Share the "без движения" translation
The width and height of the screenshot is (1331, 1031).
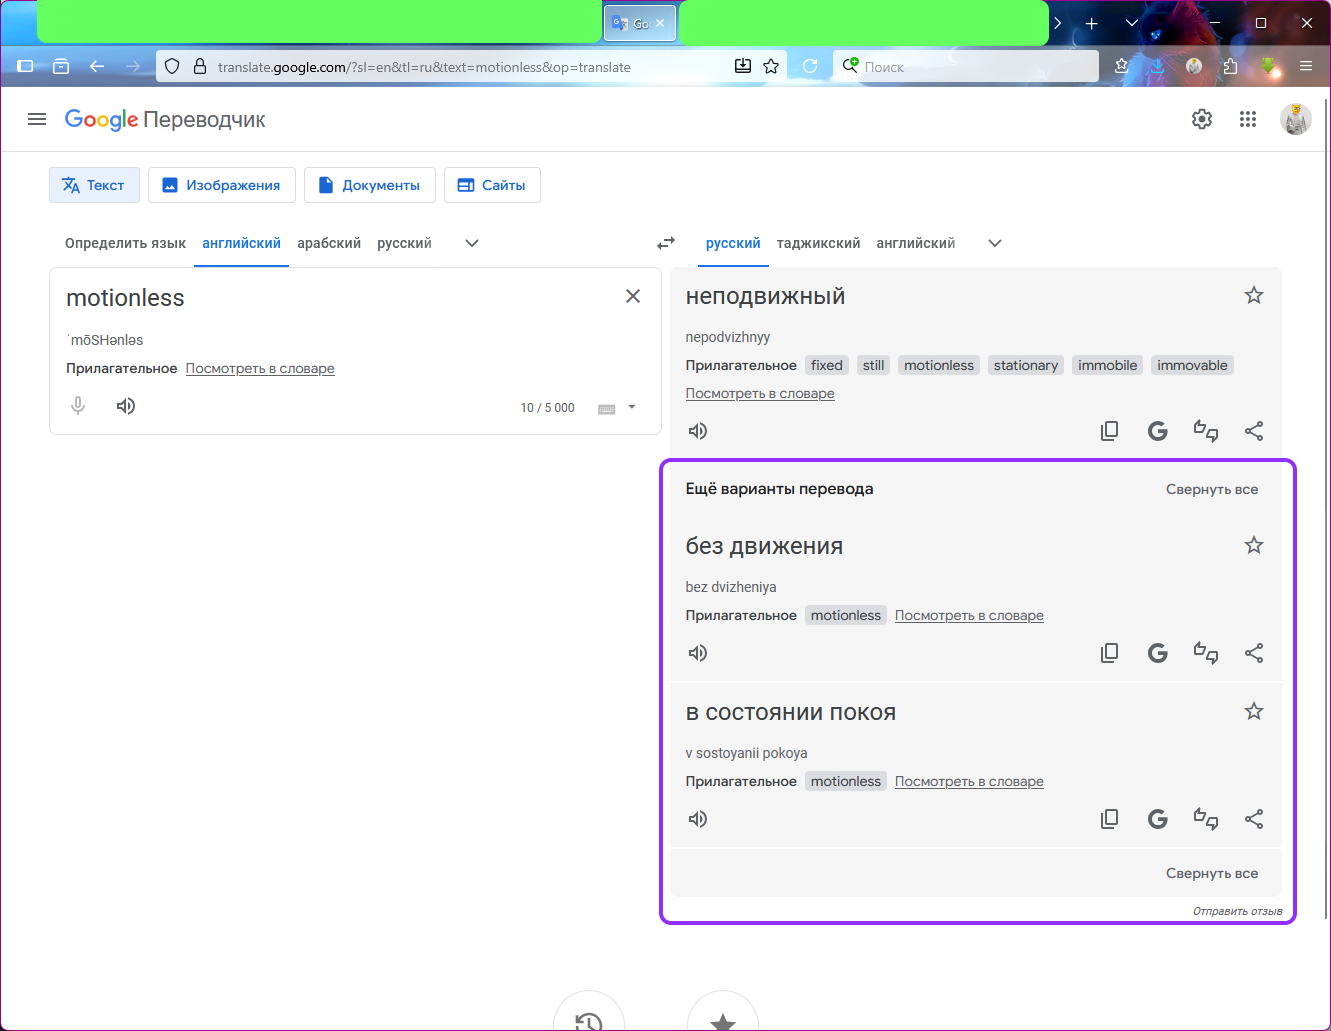1254,653
